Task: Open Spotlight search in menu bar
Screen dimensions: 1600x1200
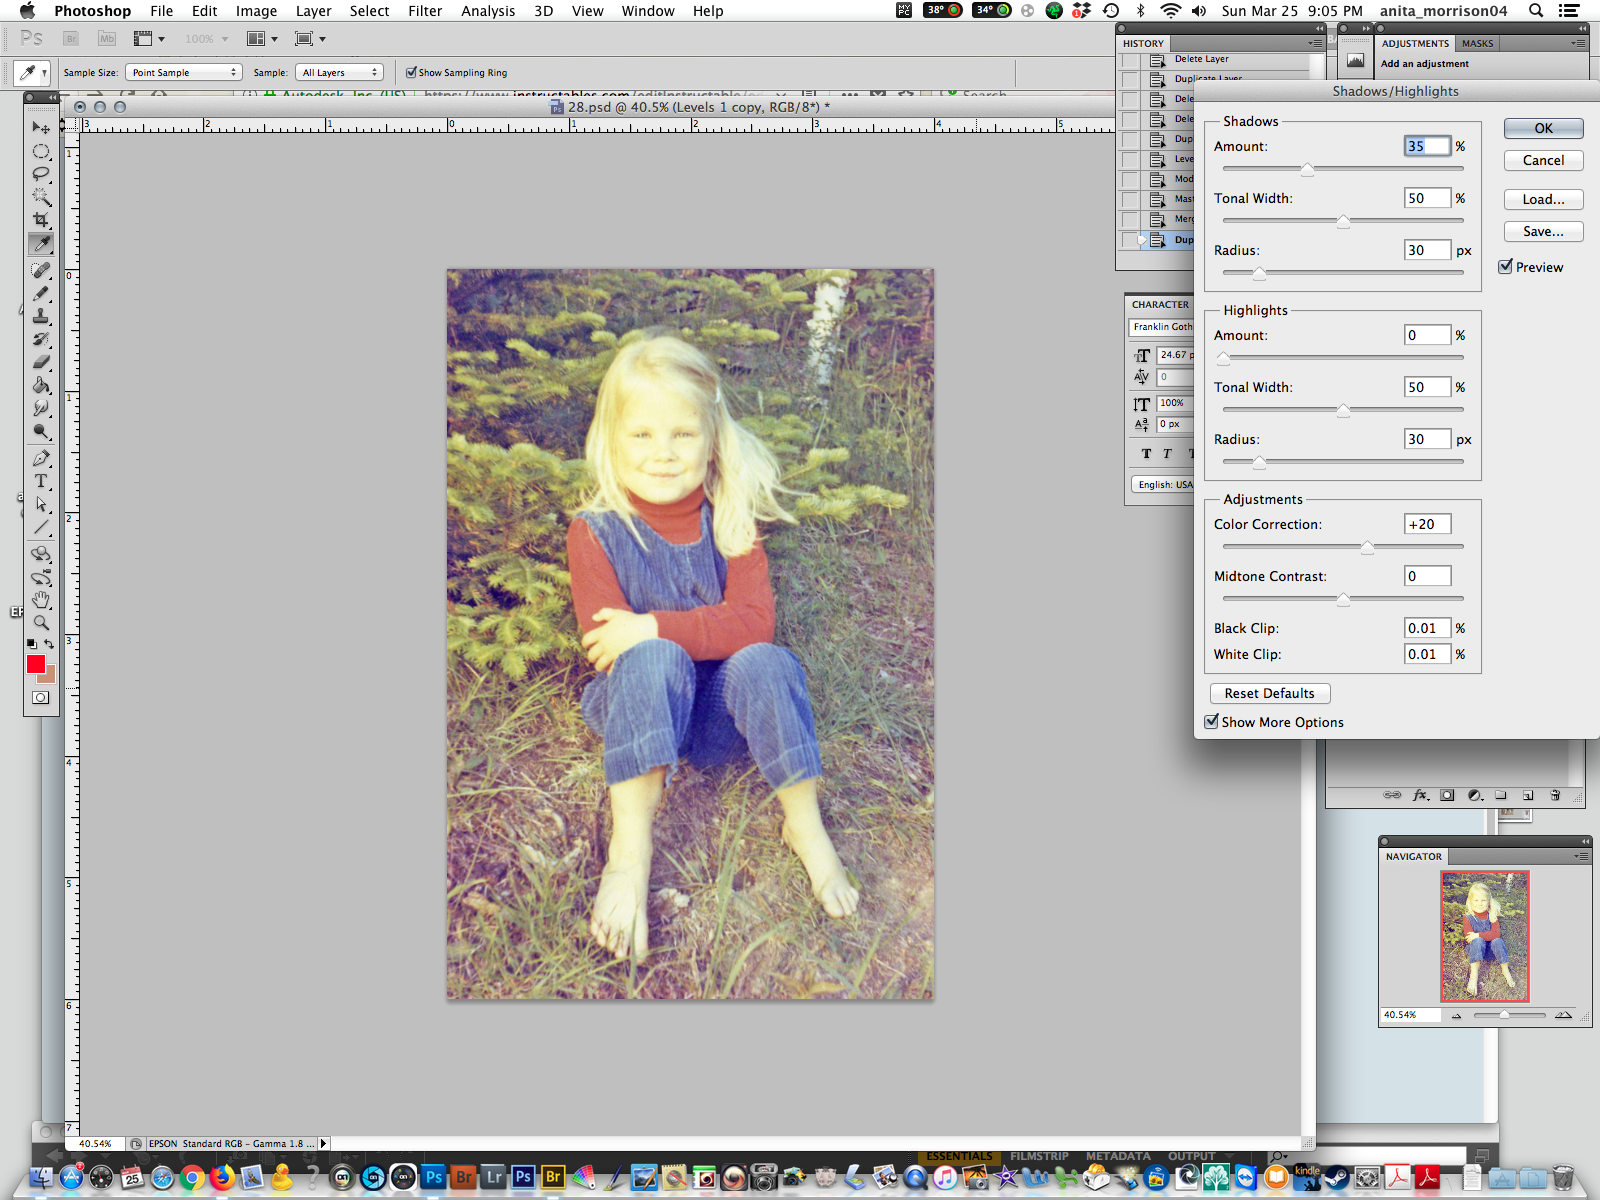Action: pos(1536,11)
